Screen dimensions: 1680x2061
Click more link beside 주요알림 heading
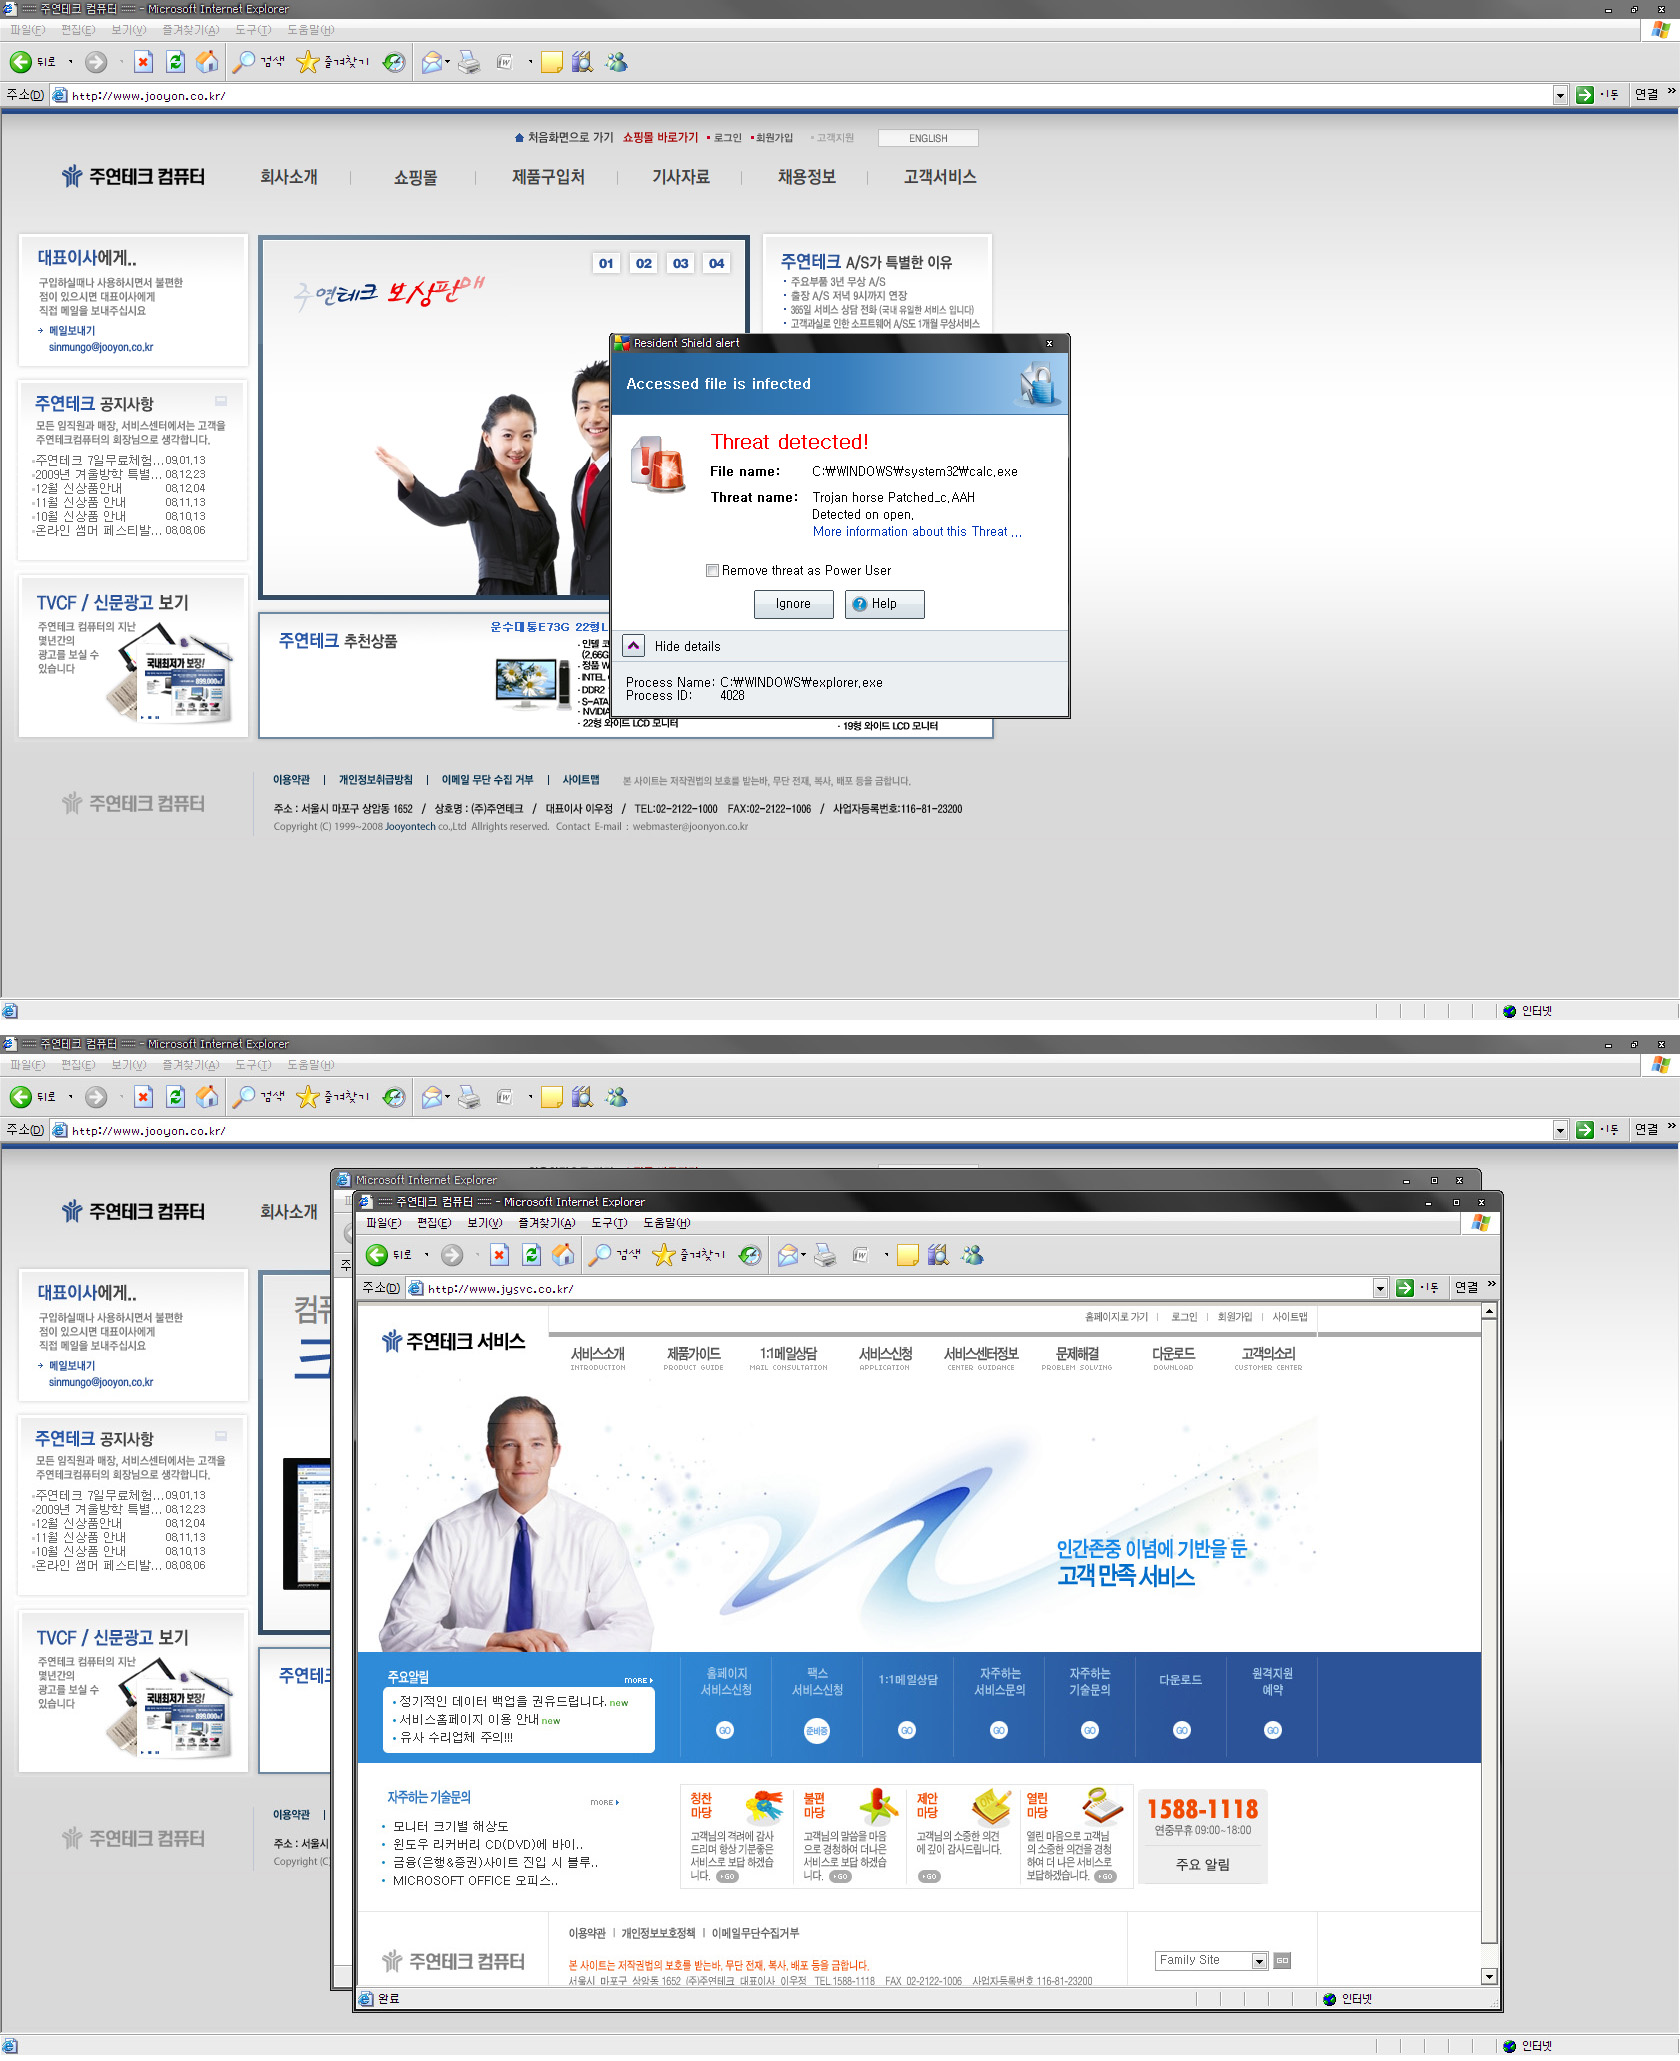(638, 1680)
